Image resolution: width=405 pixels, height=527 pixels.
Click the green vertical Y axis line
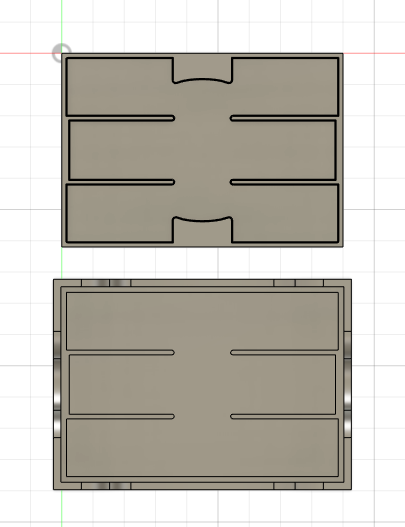[62, 264]
